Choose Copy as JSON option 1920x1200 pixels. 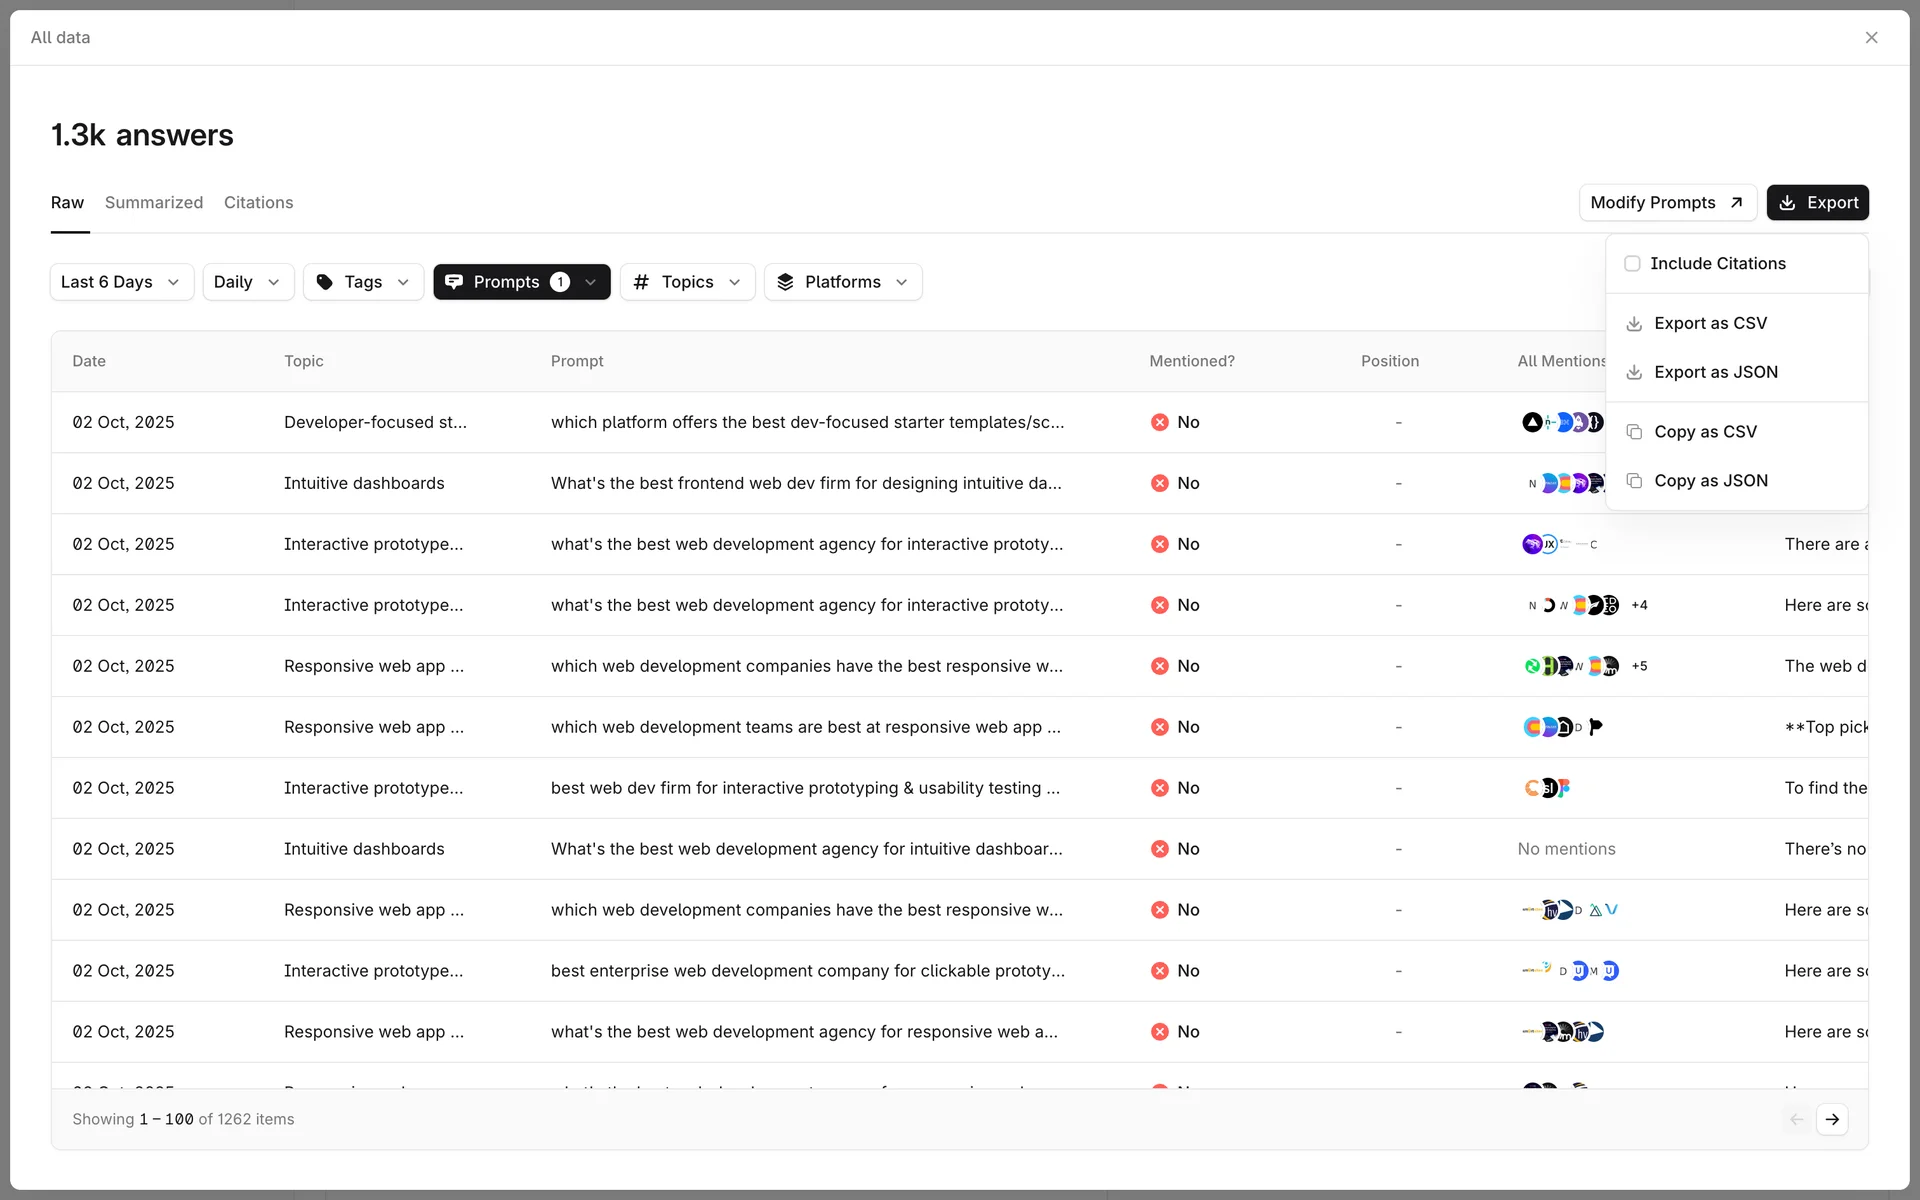tap(1710, 481)
